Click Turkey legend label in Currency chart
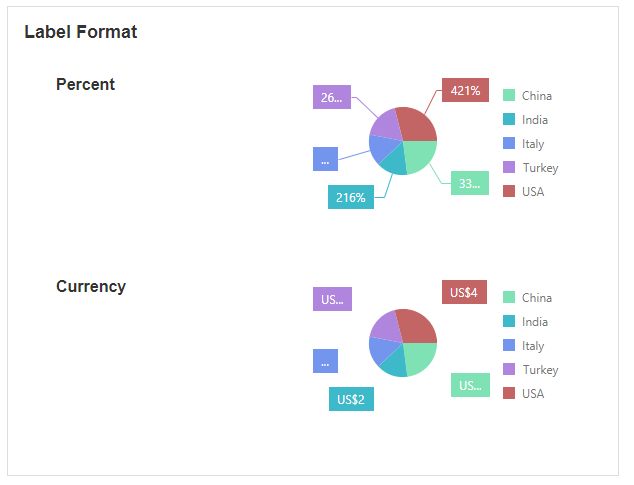Image resolution: width=634 pixels, height=485 pixels. pos(540,370)
